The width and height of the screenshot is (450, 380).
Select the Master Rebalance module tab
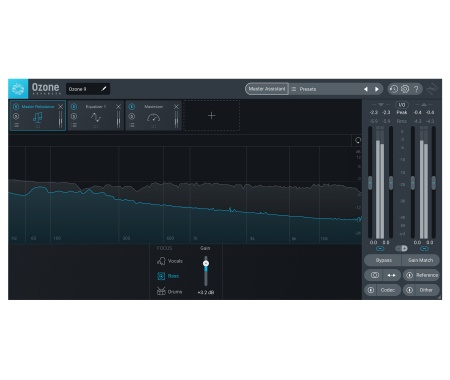tap(38, 115)
